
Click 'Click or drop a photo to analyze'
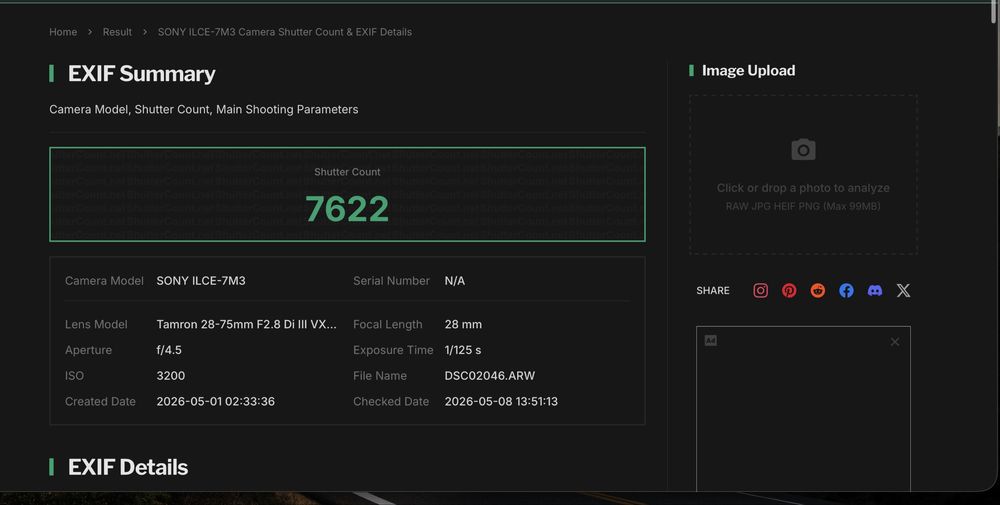803,188
